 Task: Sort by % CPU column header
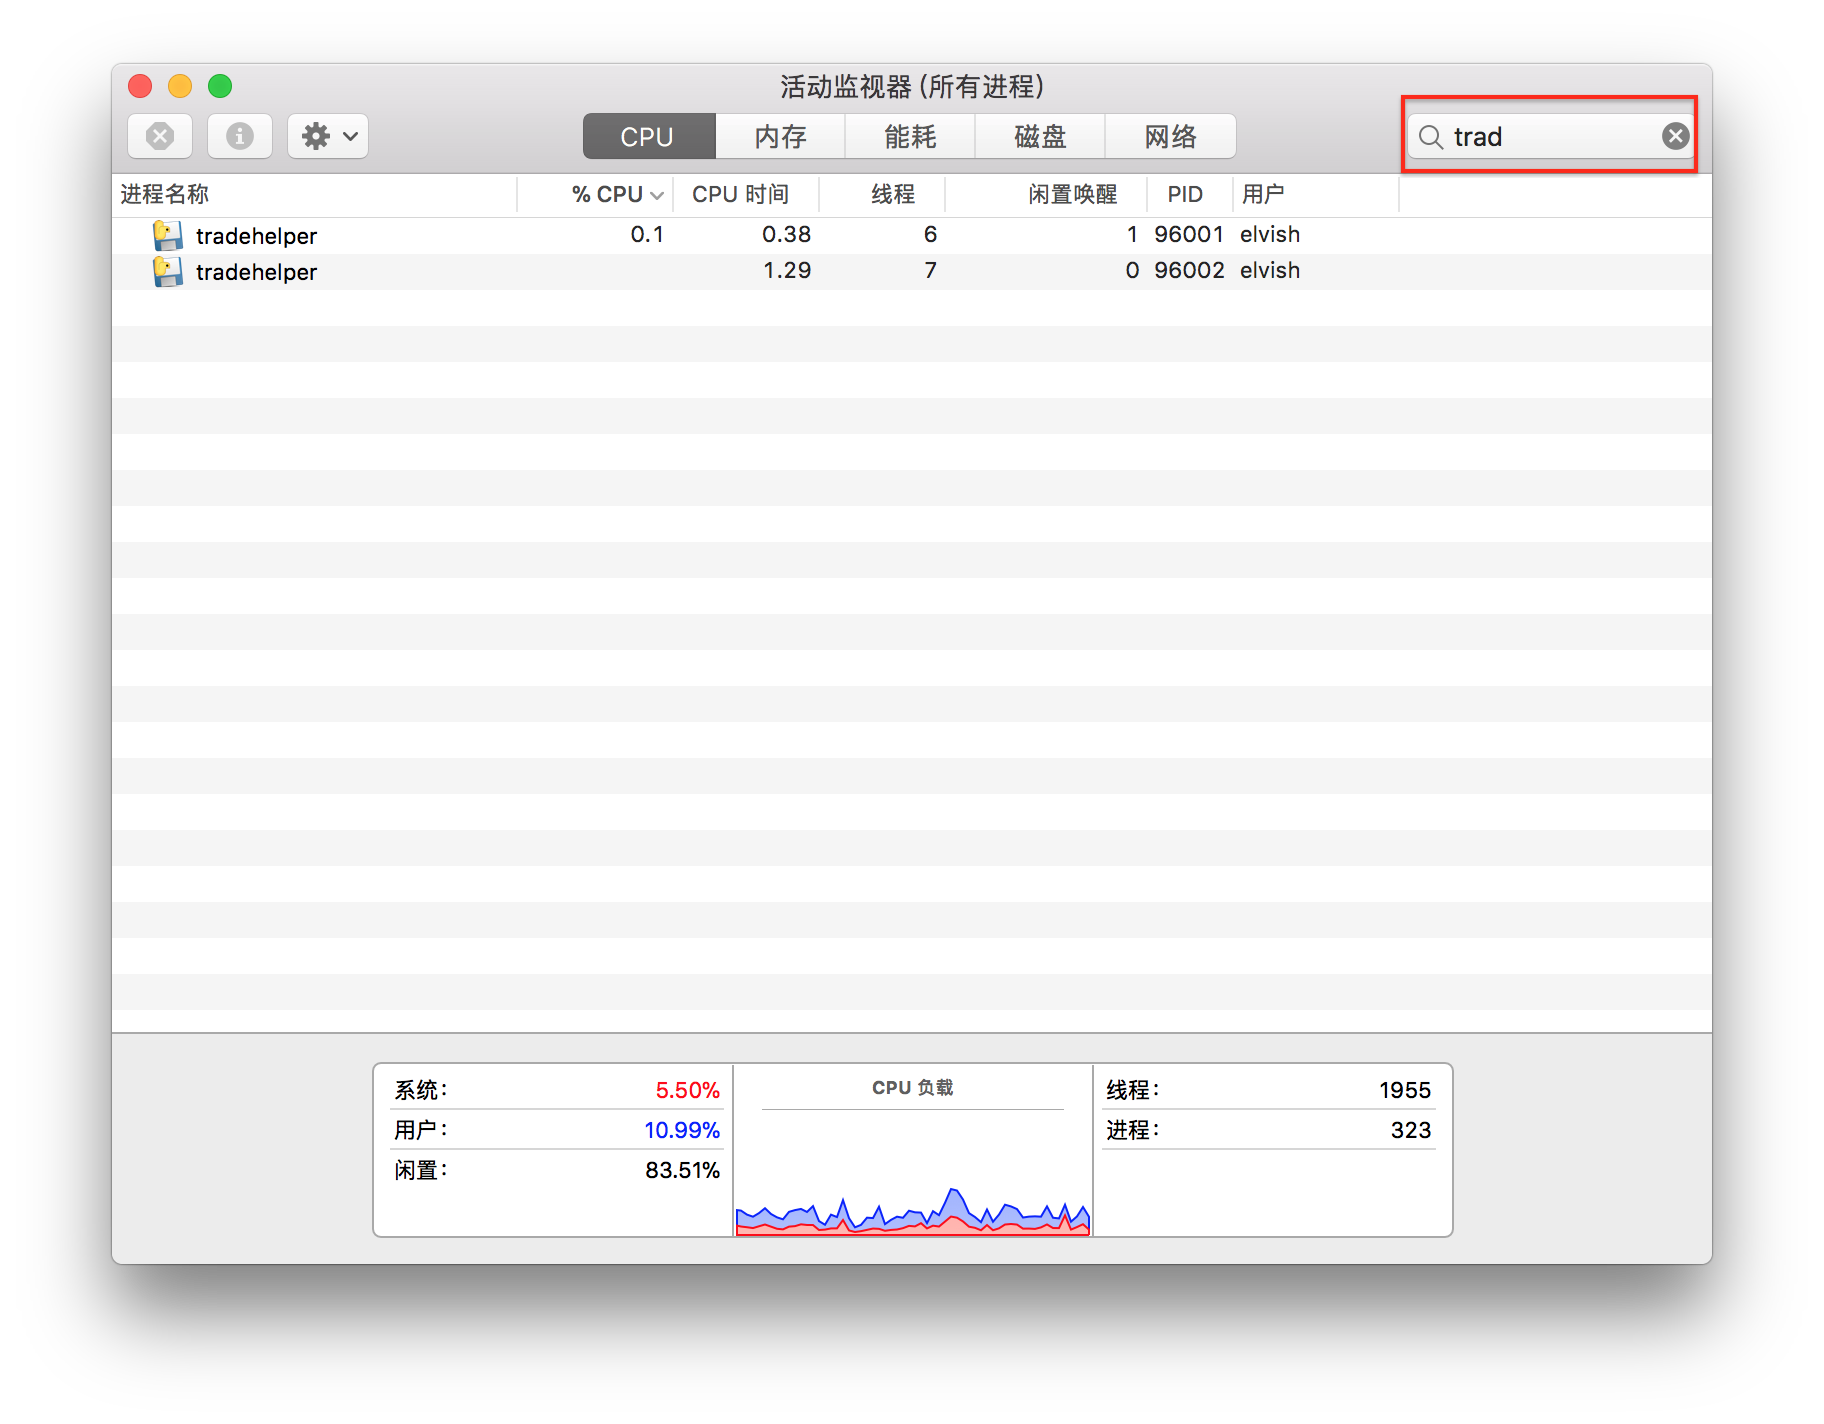coord(596,194)
